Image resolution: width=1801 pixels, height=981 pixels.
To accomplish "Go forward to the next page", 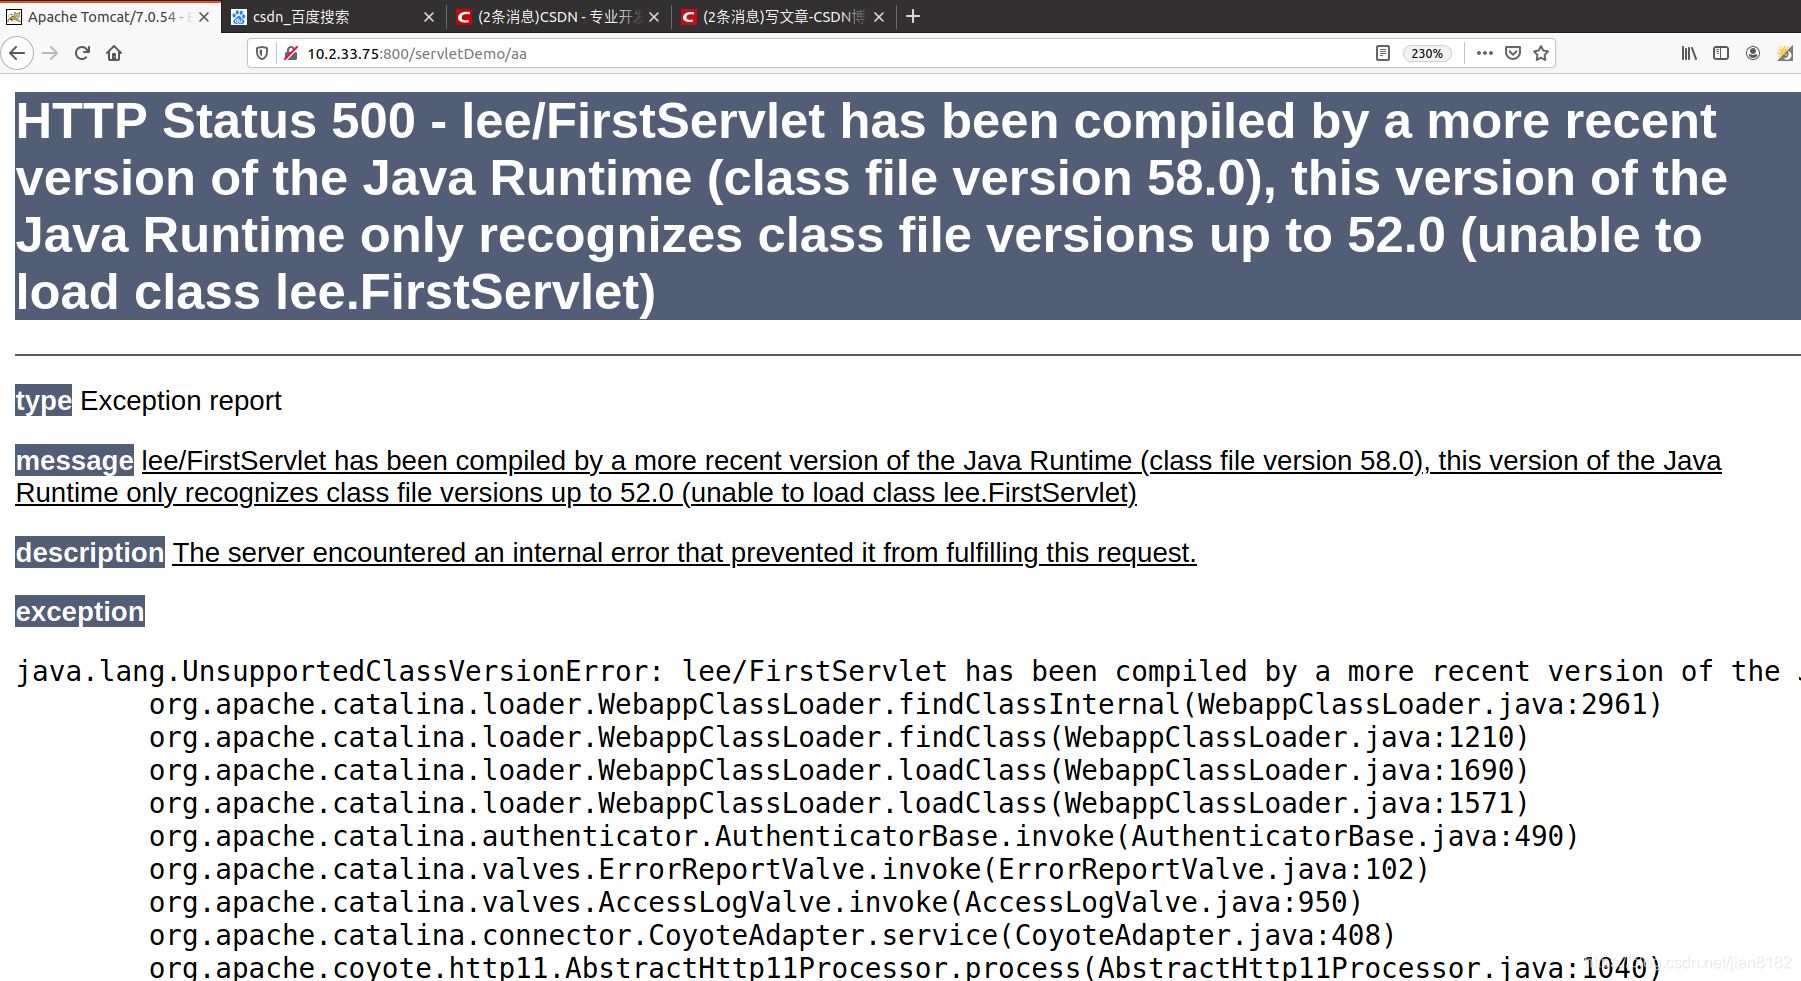I will [x=48, y=53].
